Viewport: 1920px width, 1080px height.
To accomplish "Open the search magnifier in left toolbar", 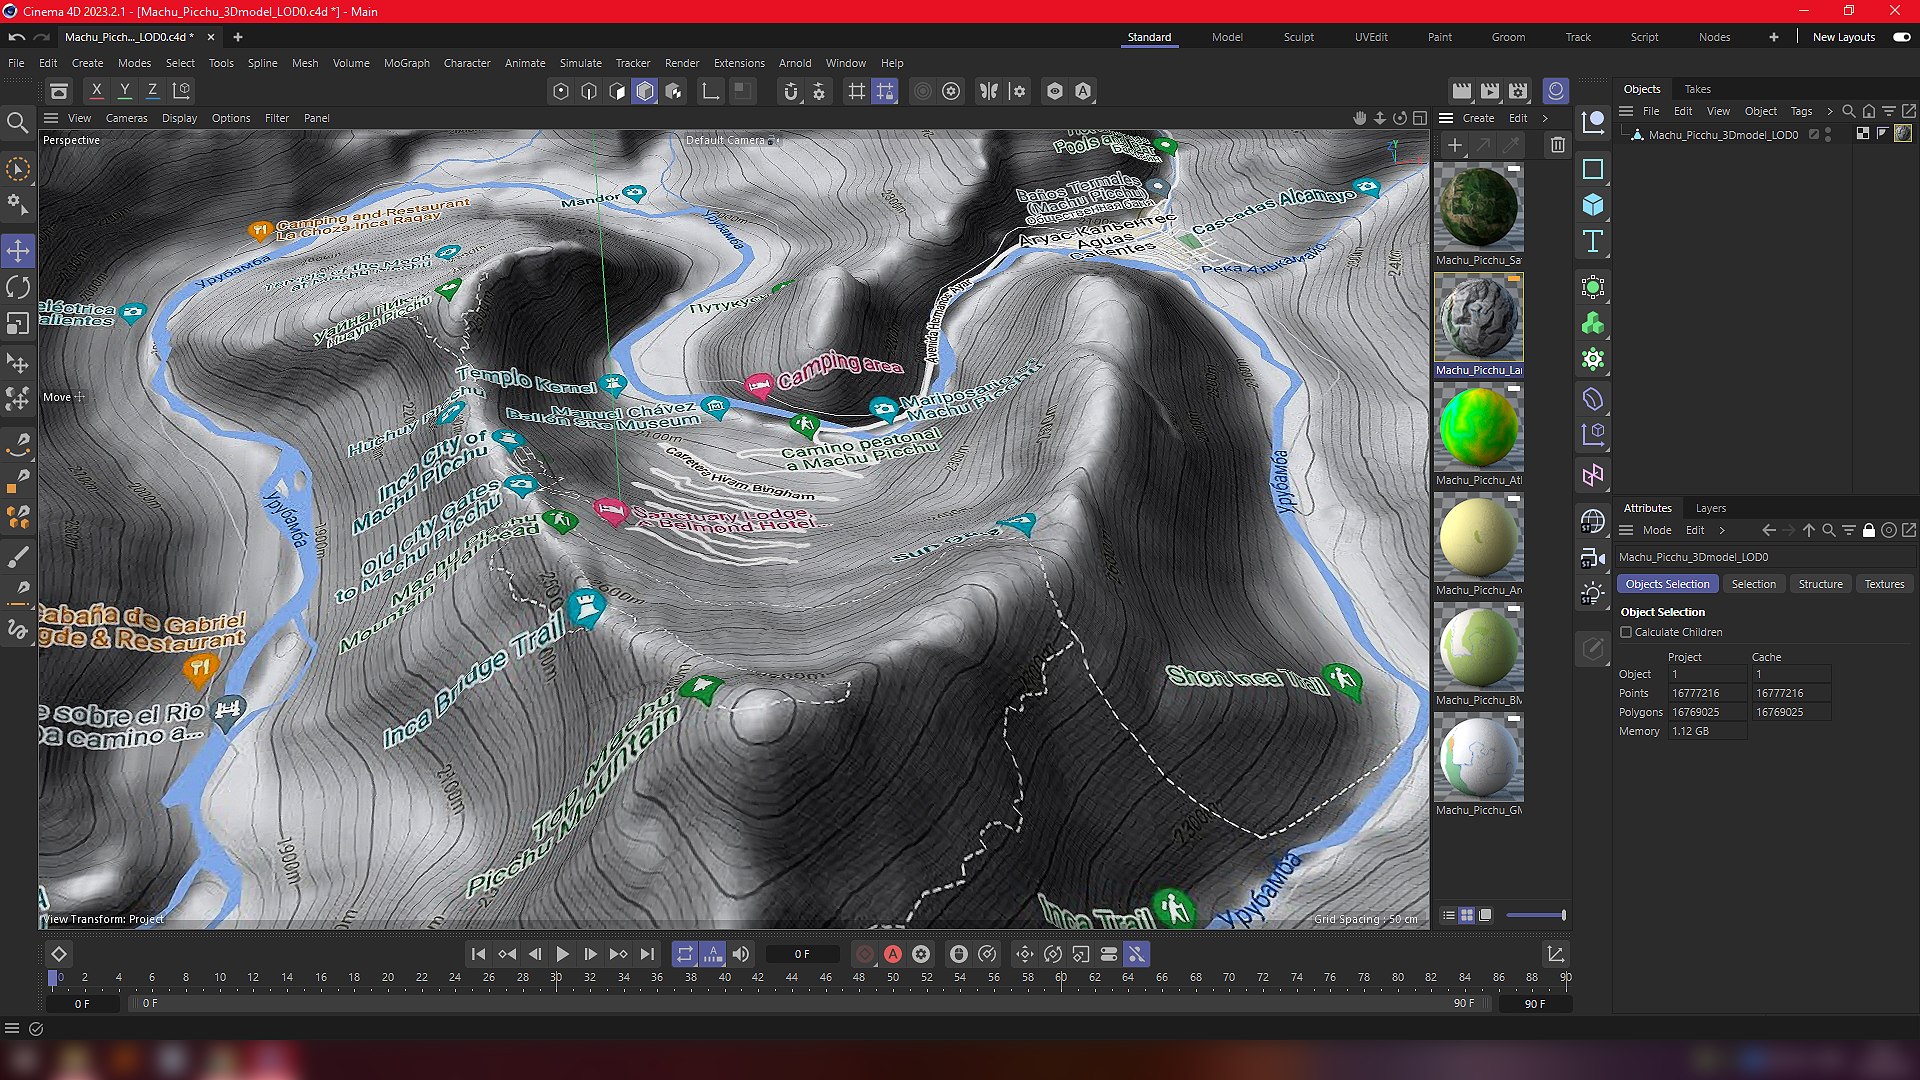I will tap(17, 123).
